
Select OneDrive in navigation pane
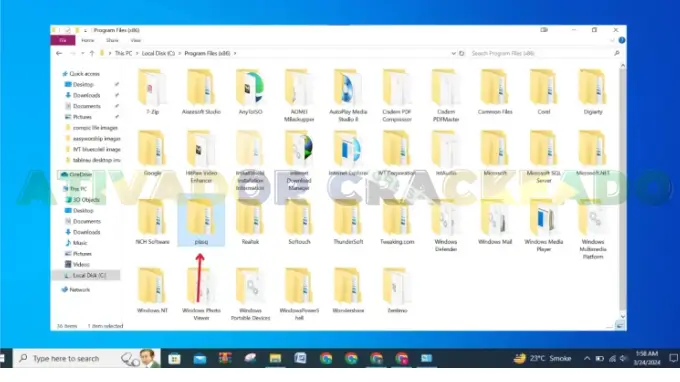81,174
